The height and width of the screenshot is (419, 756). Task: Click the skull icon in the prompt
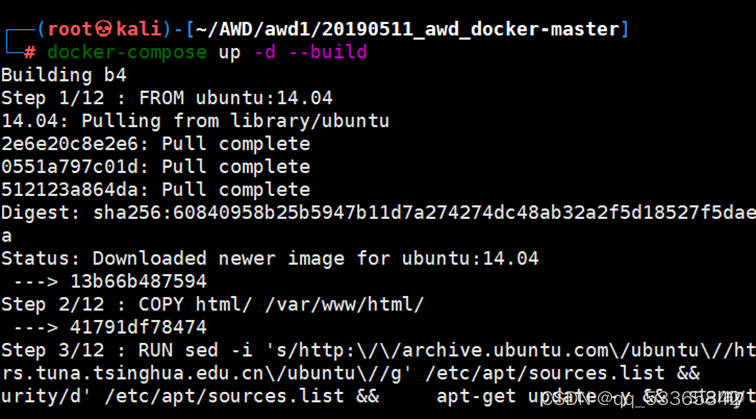click(104, 29)
